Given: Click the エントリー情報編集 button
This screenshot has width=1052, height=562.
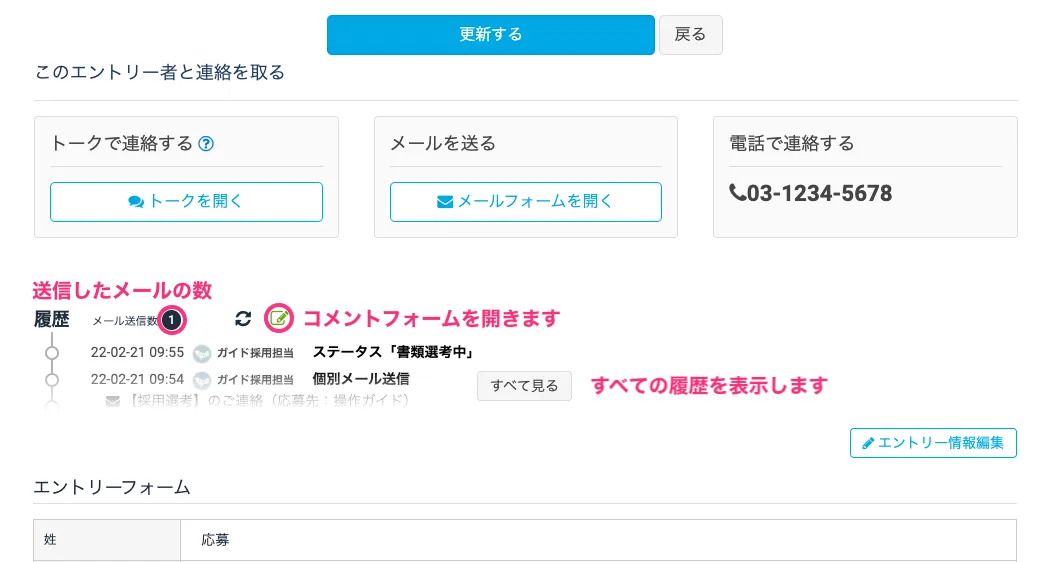Looking at the screenshot, I should coord(933,443).
